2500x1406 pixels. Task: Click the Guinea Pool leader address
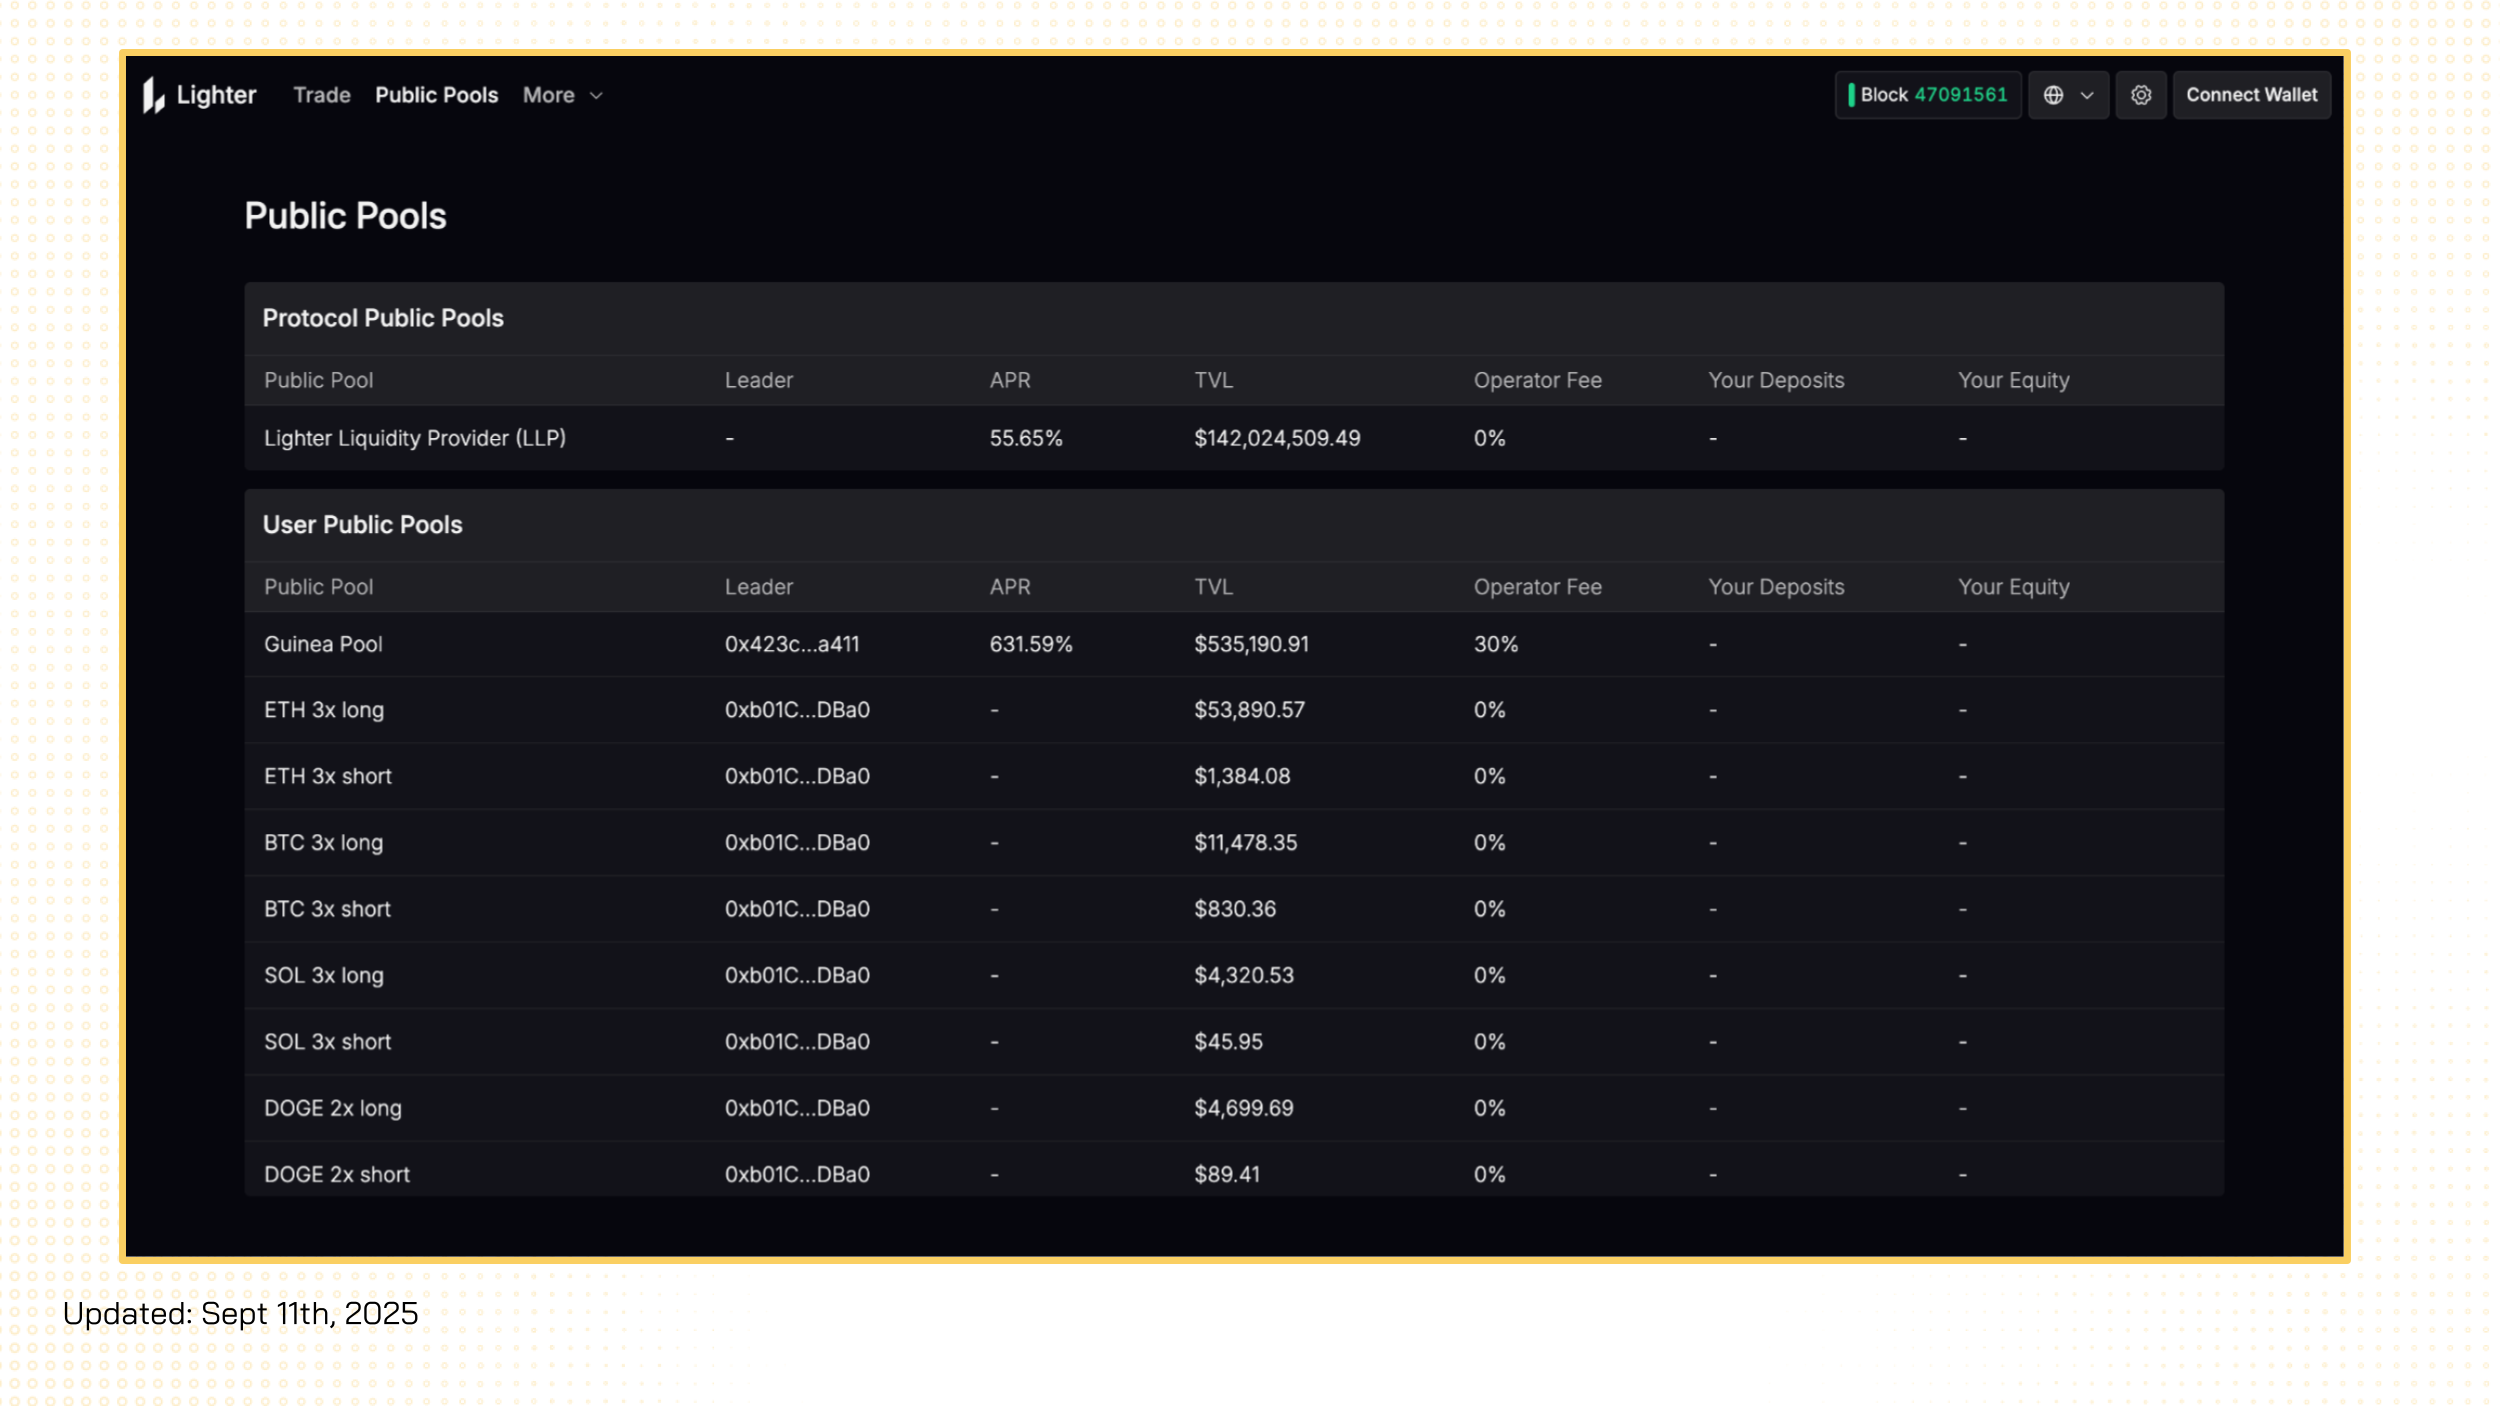(791, 644)
